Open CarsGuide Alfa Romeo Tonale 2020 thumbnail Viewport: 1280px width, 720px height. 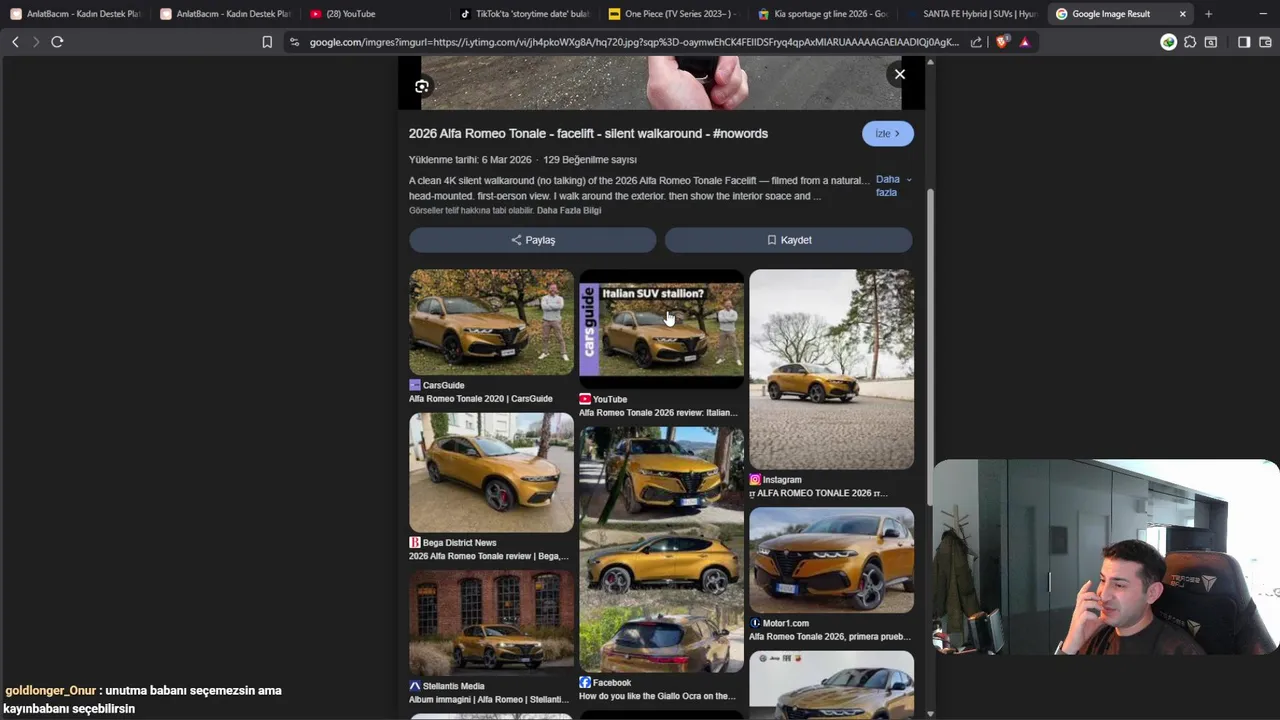point(491,322)
